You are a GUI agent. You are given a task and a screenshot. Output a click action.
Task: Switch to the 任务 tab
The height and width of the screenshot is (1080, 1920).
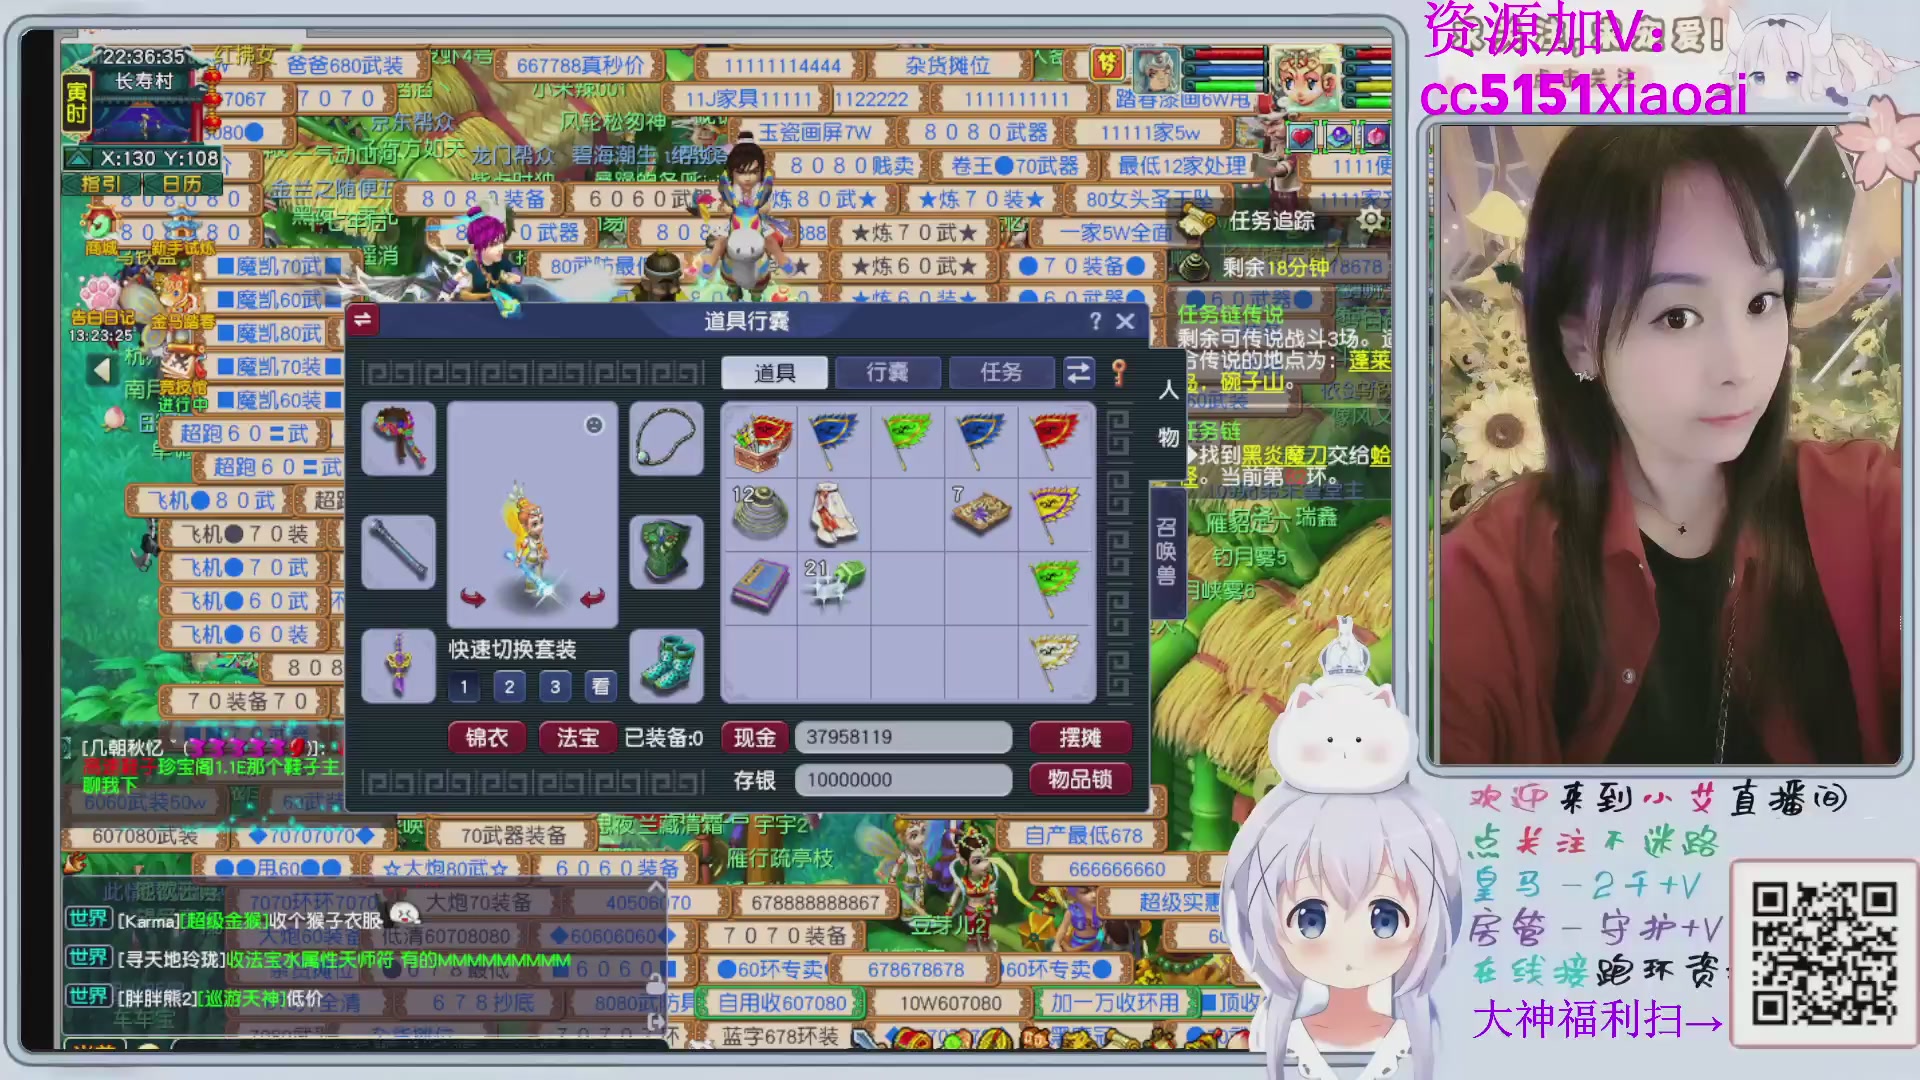[x=1001, y=373]
